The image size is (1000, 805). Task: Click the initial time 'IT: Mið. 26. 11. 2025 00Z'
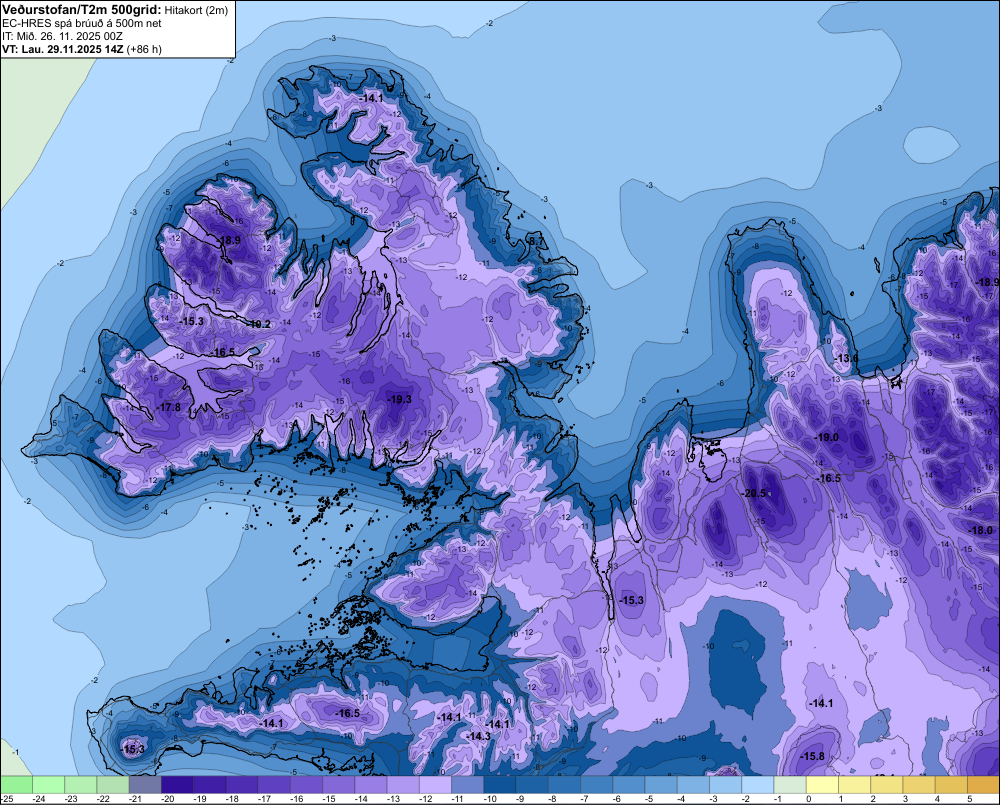[x=62, y=36]
